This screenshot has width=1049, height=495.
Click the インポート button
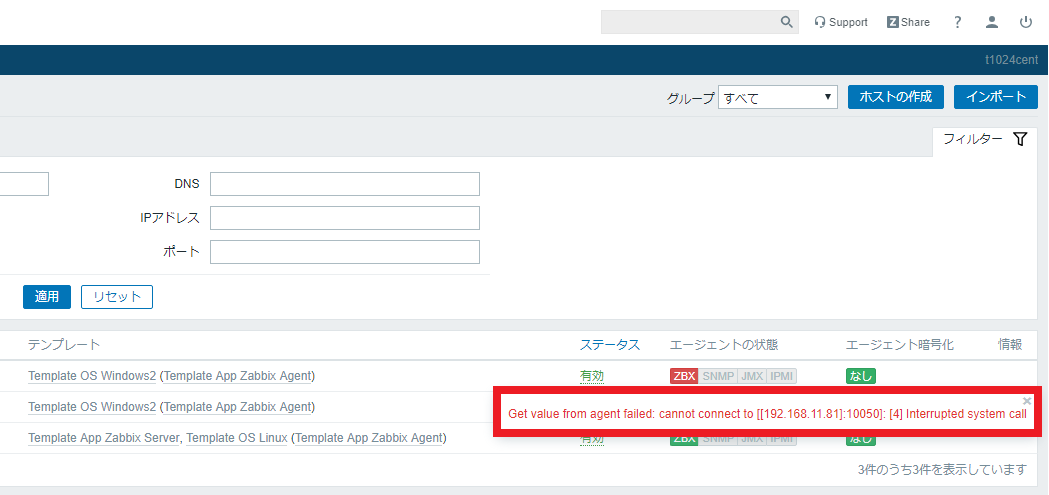pyautogui.click(x=995, y=97)
